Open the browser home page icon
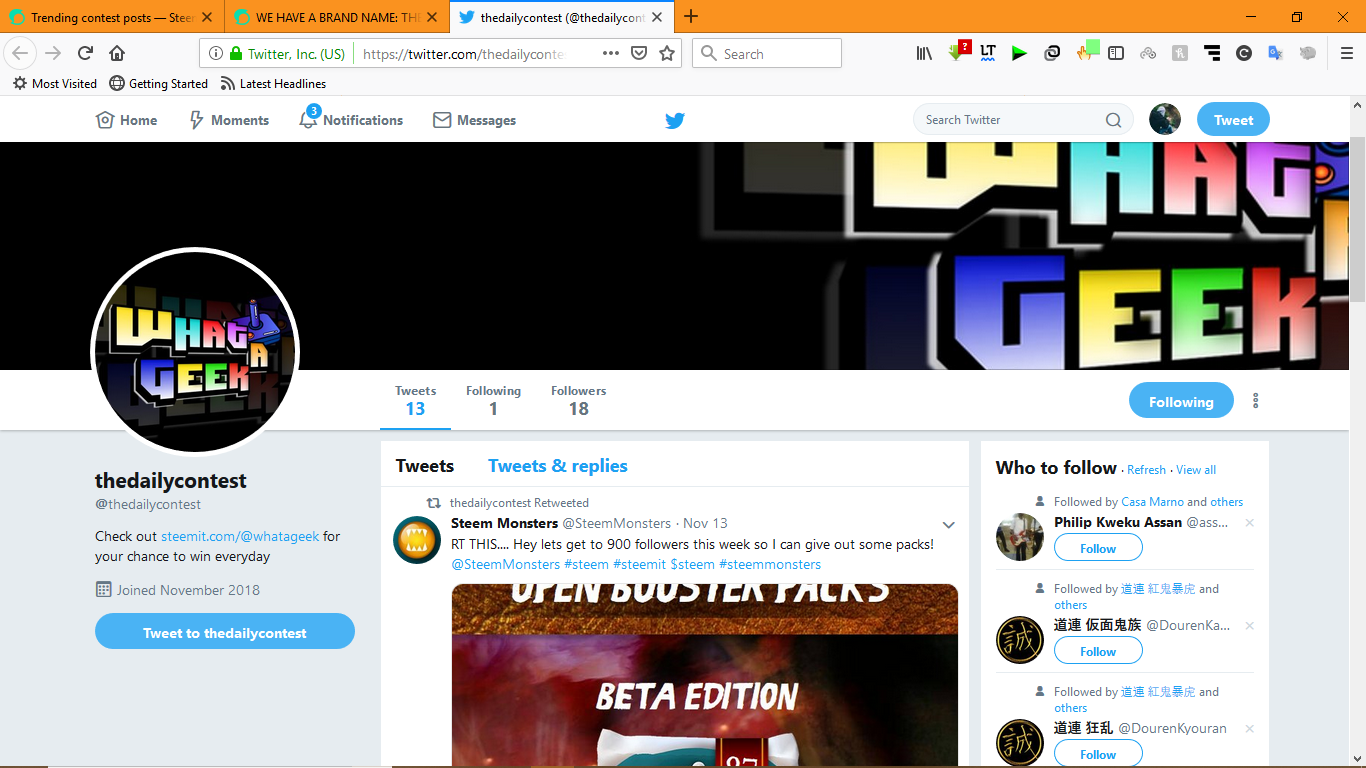The width and height of the screenshot is (1366, 768). 117,54
